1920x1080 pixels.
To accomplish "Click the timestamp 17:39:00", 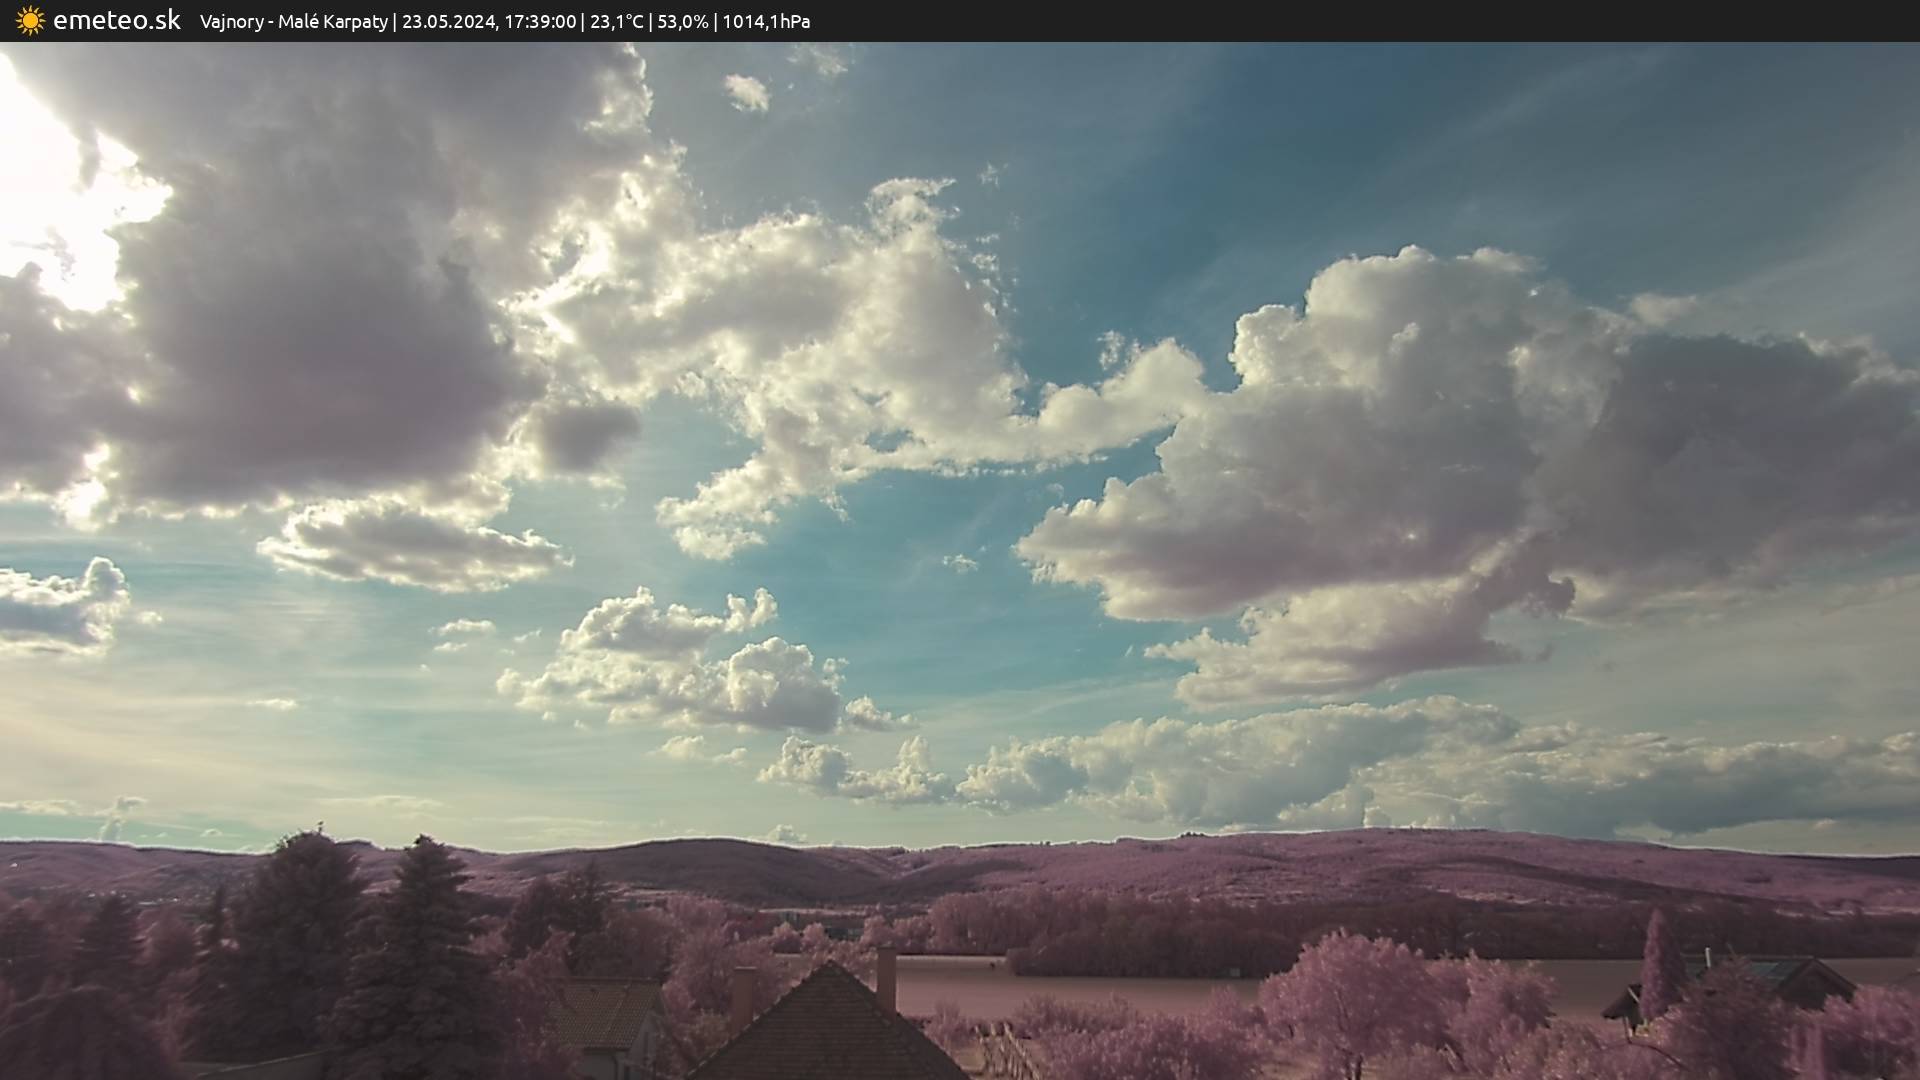I will [x=540, y=21].
